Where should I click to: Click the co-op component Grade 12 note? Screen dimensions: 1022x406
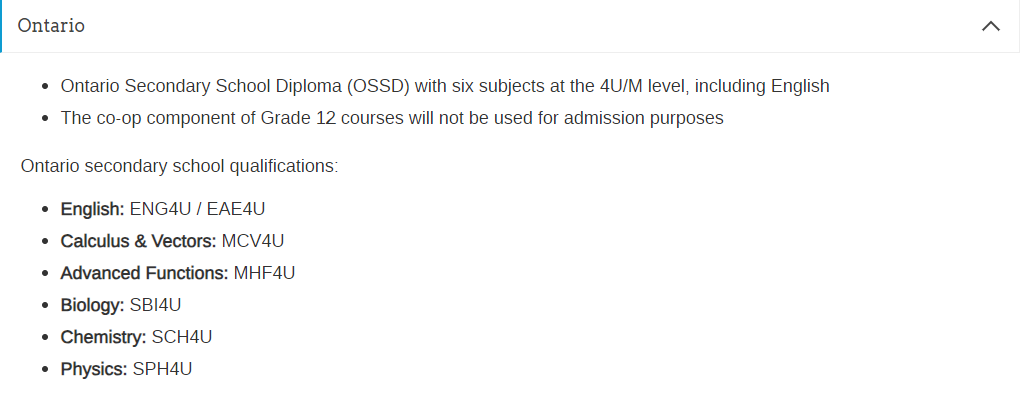coord(392,118)
